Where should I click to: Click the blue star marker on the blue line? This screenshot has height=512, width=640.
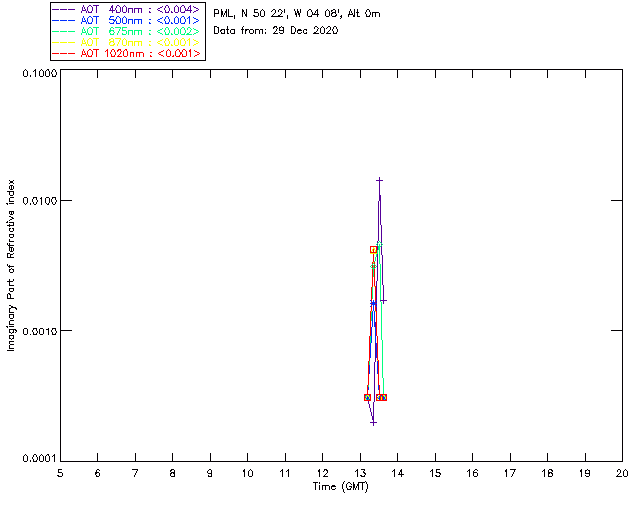click(373, 303)
